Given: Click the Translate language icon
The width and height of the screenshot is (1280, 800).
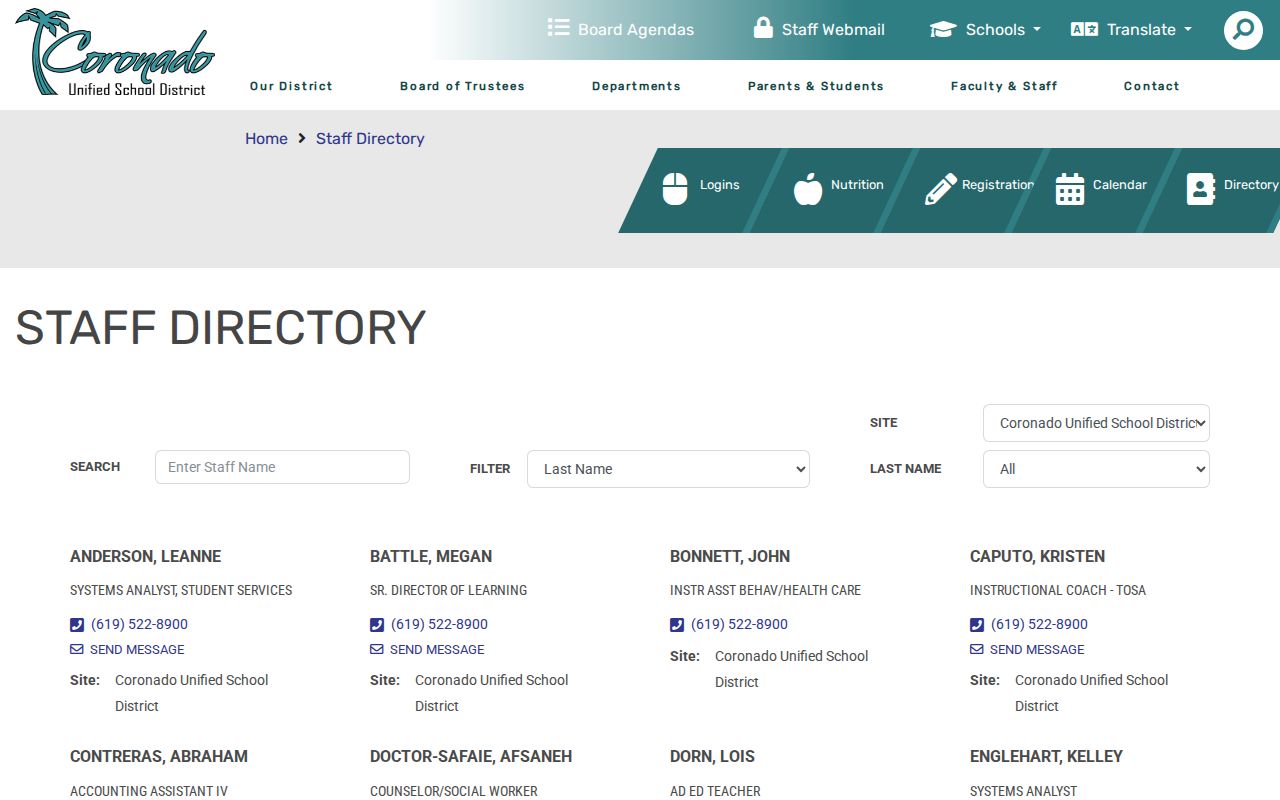Looking at the screenshot, I should pos(1084,29).
